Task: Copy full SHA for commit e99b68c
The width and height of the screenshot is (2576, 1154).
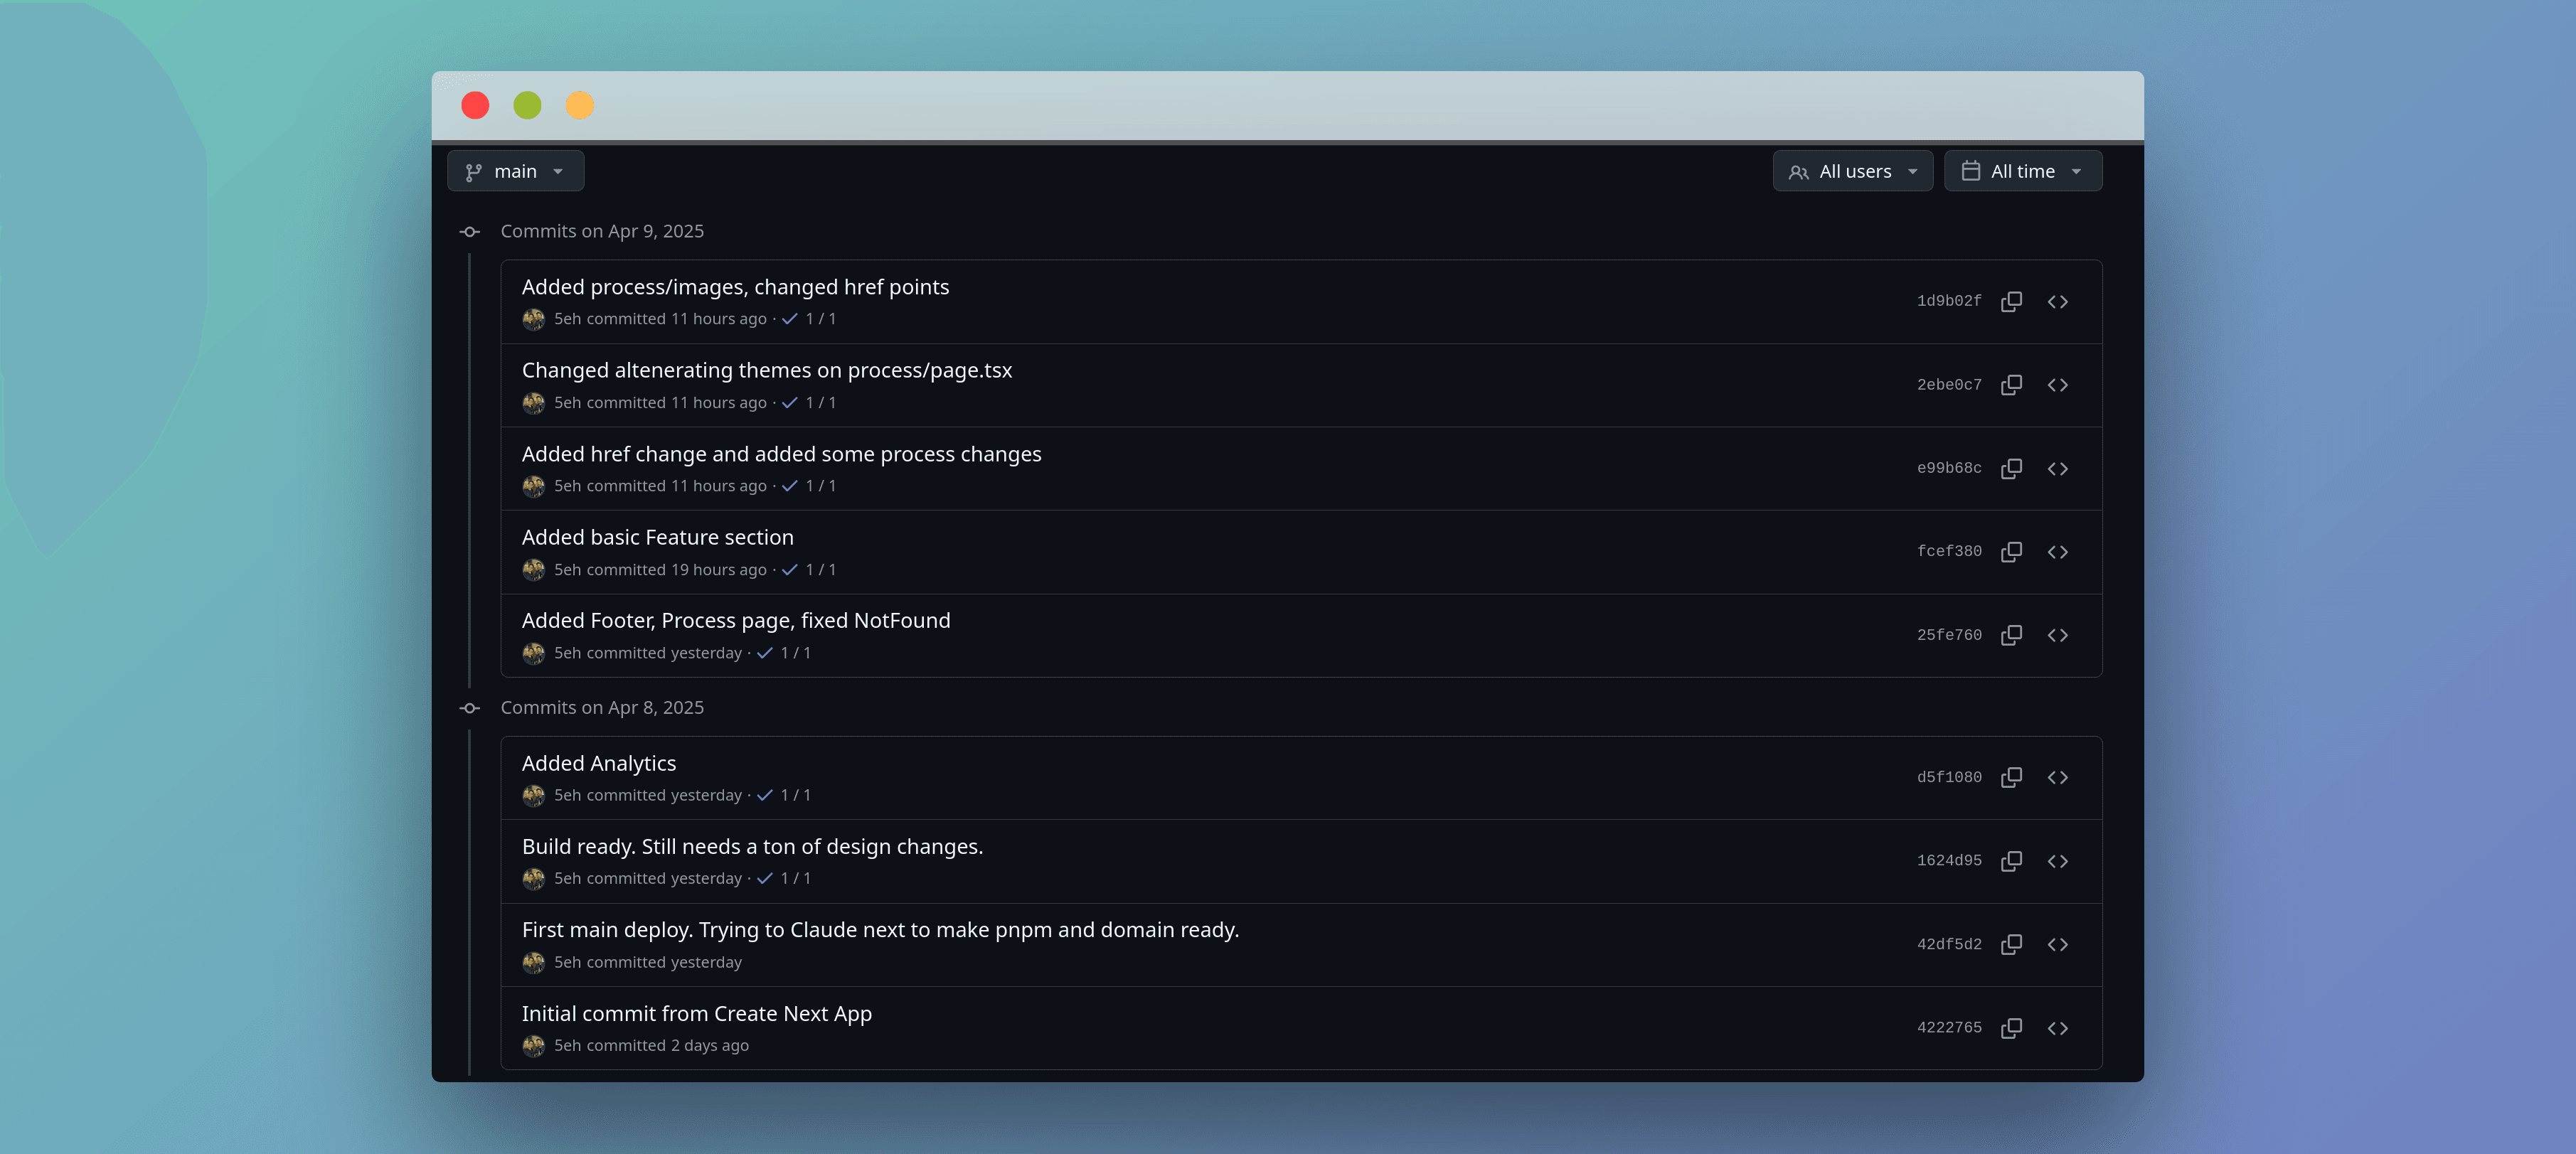Action: [x=2011, y=468]
